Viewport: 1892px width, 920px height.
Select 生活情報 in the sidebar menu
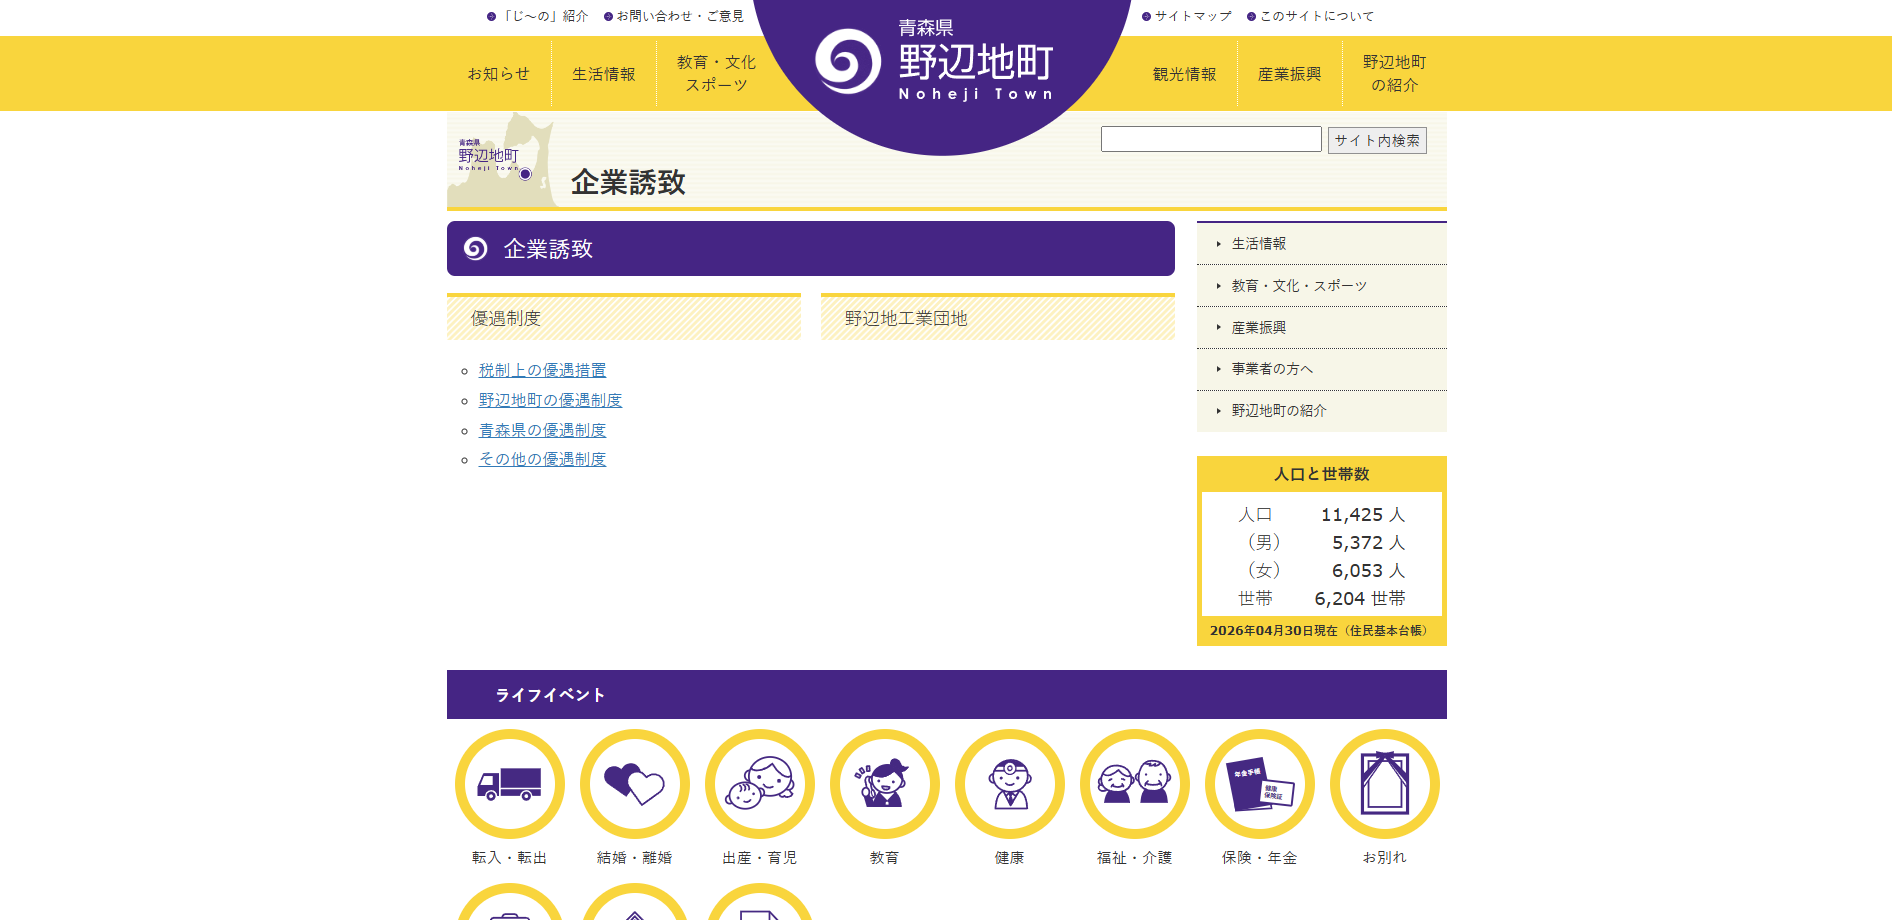[1322, 244]
